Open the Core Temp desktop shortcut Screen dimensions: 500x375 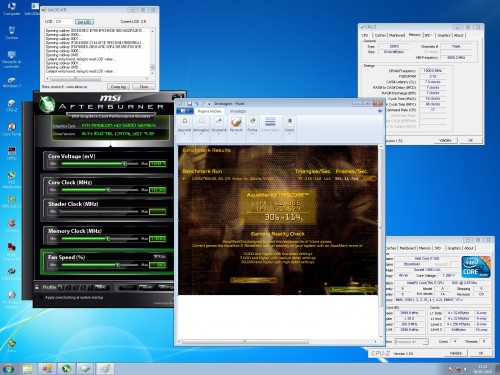pos(11,129)
